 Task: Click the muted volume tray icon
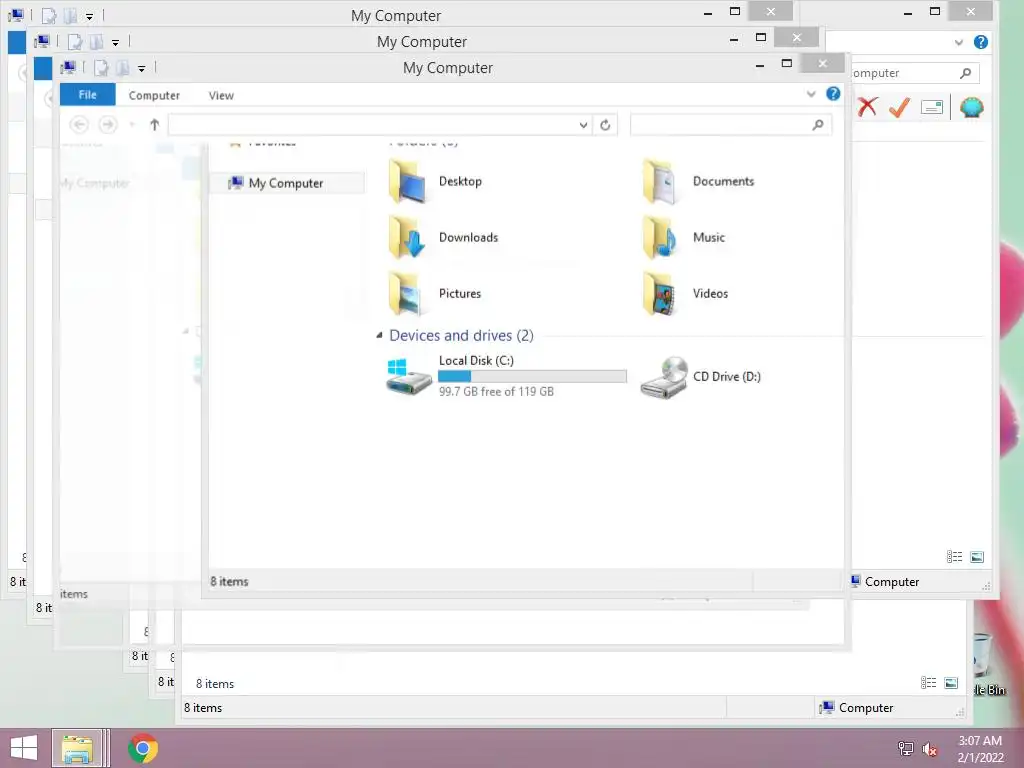[930, 749]
